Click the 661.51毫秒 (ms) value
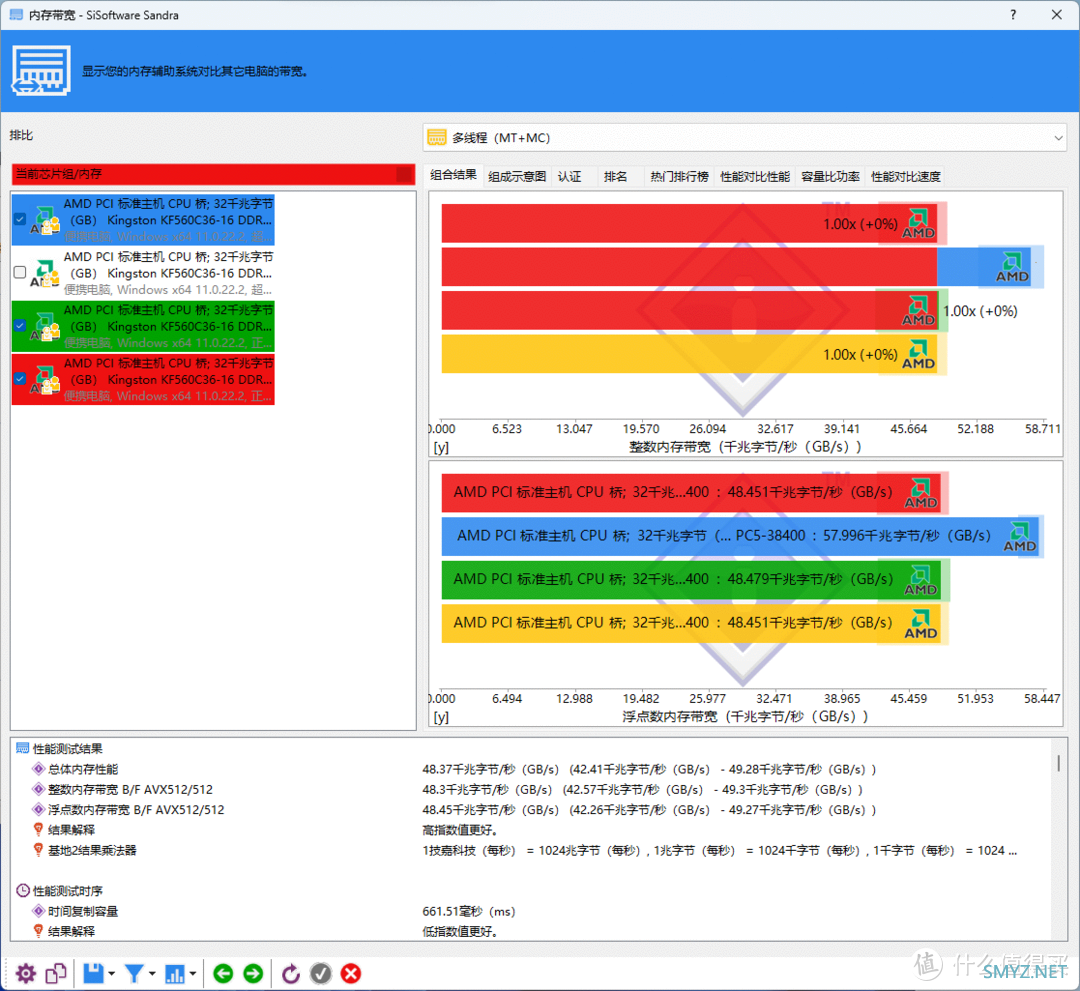 [468, 911]
